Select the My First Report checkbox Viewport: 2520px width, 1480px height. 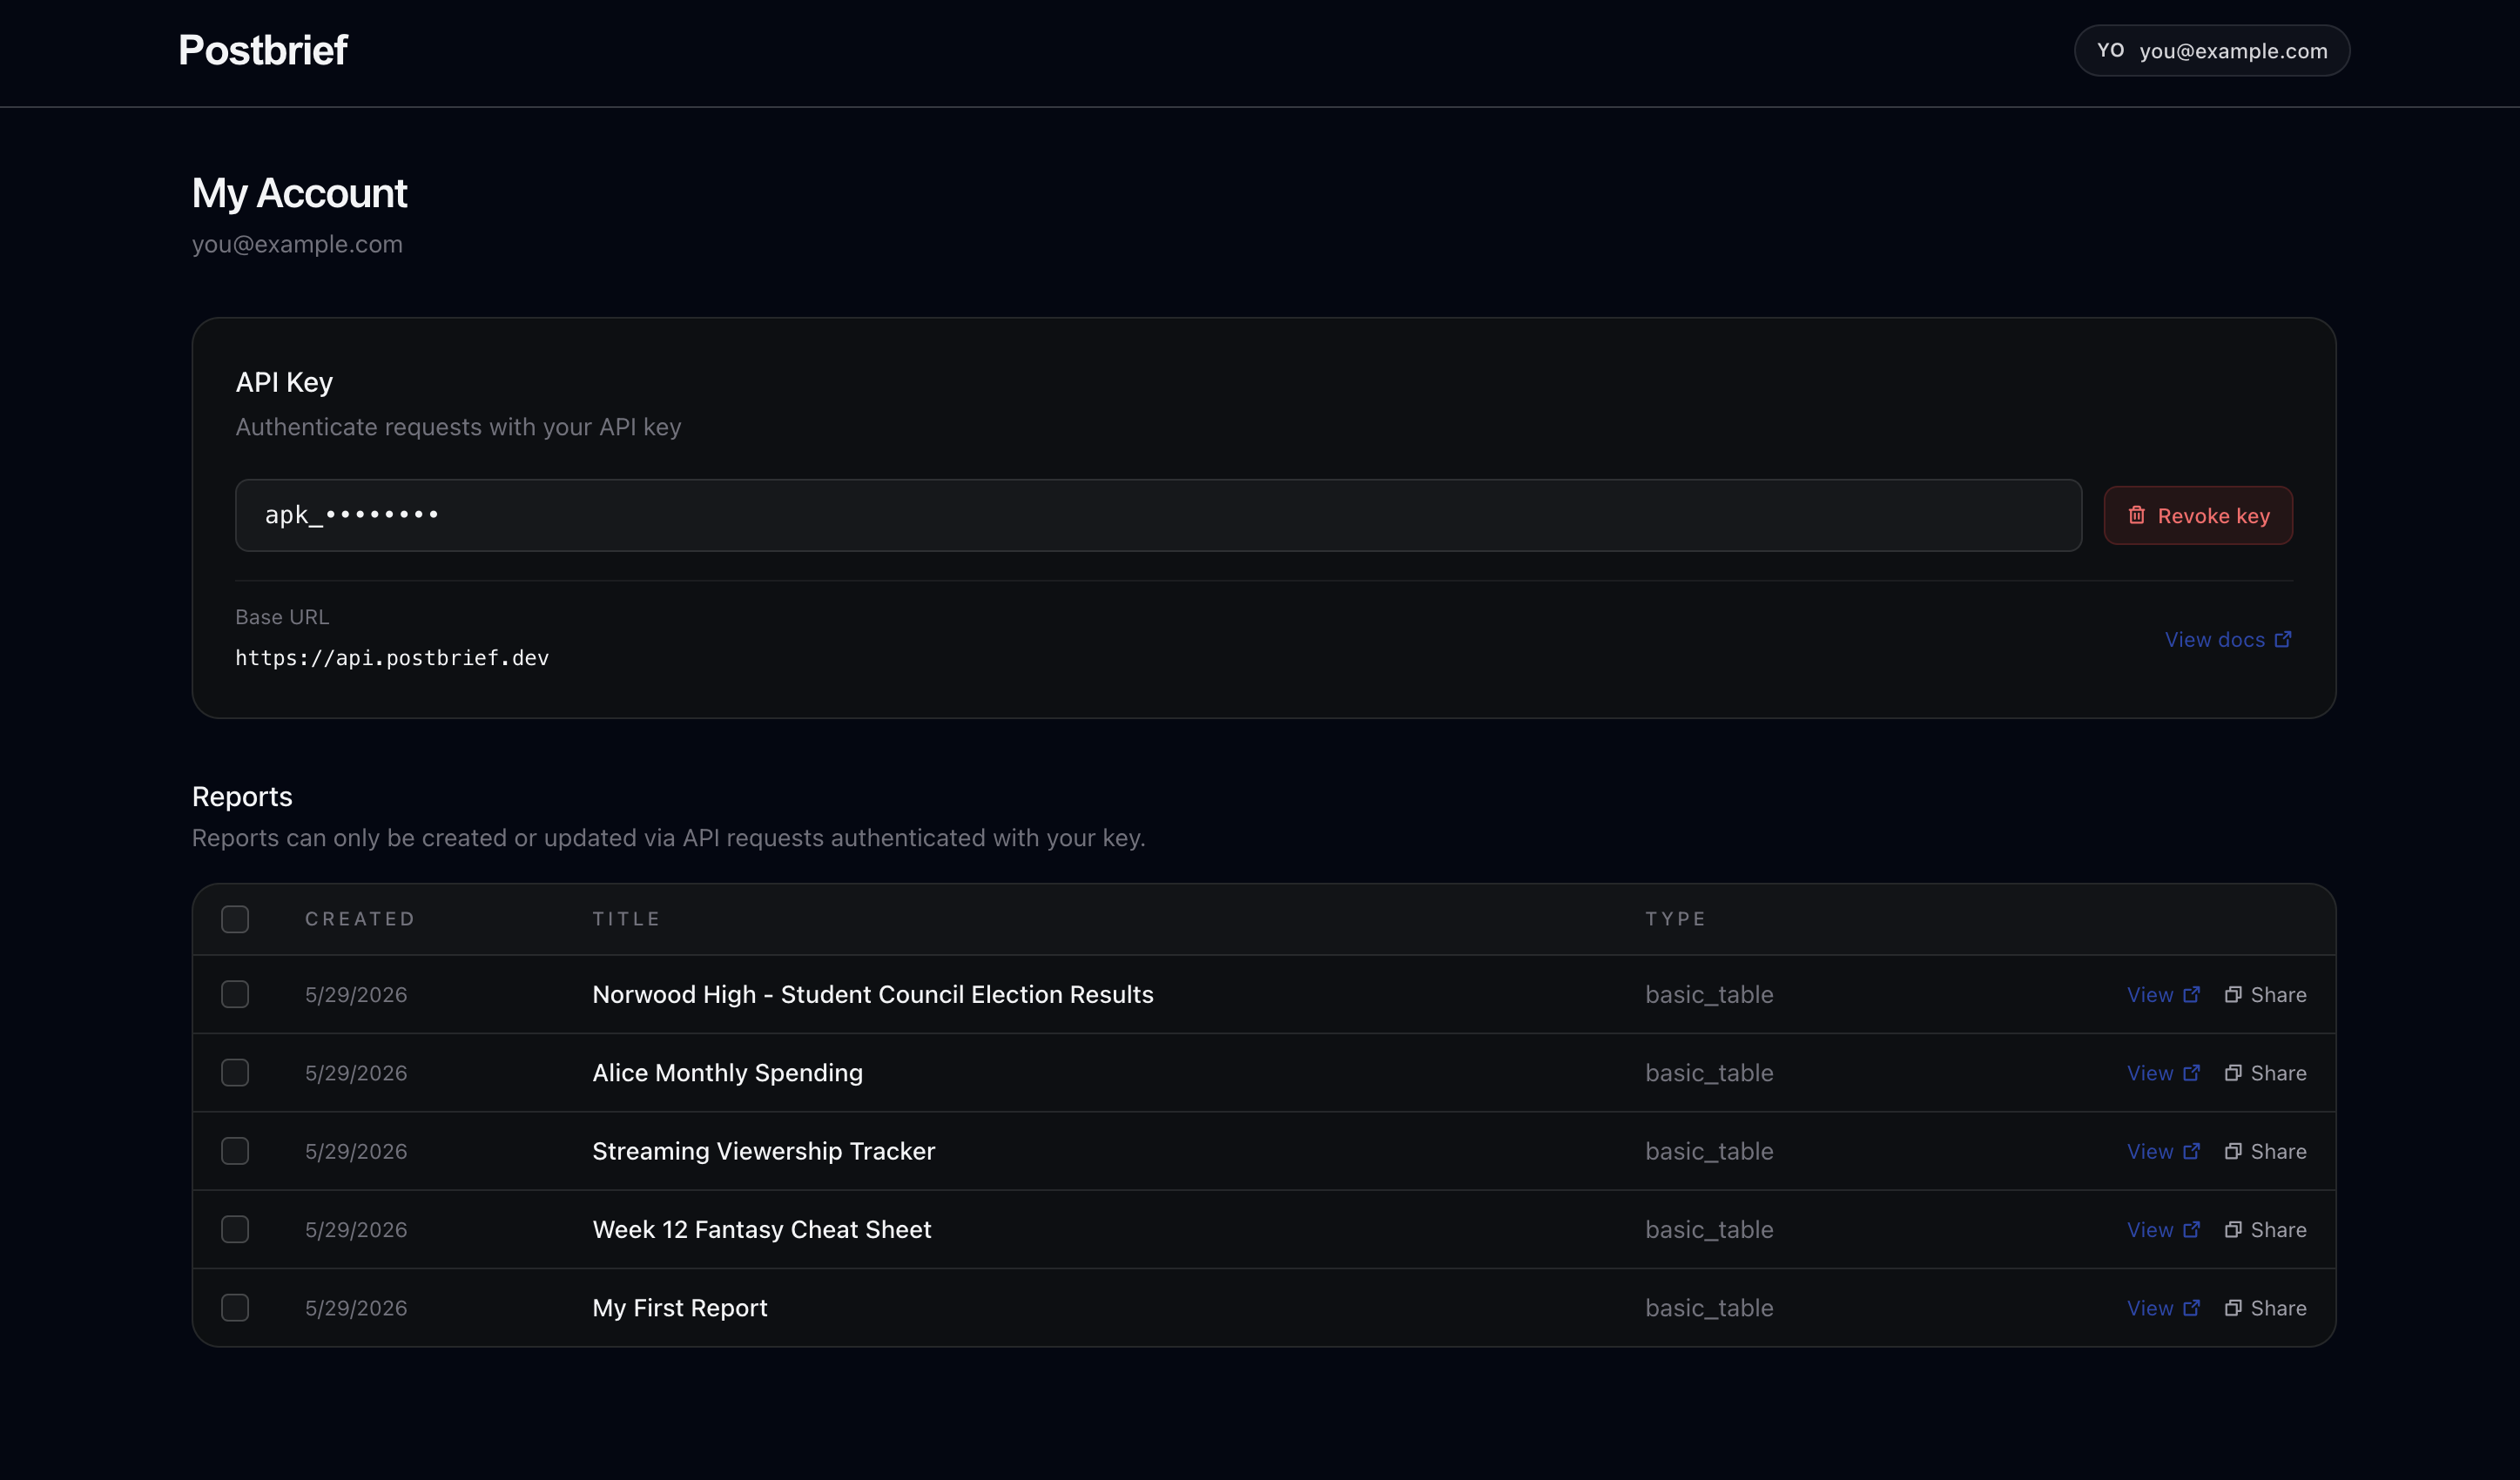pos(235,1308)
